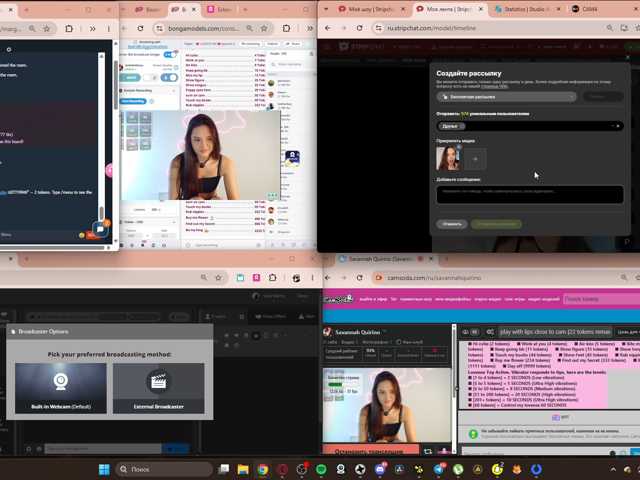Image resolution: width=640 pixels, height=480 pixels.
Task: Select the Savannah Quirino camsoda tab
Action: pyautogui.click(x=383, y=259)
